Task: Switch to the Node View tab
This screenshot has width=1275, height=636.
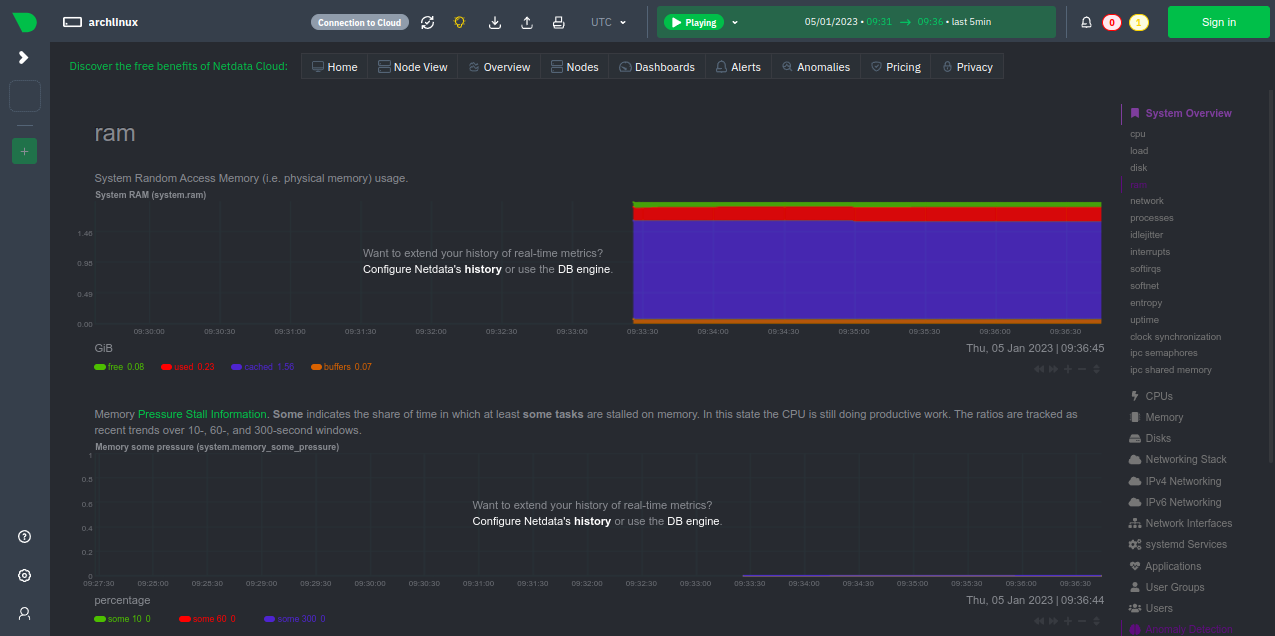Action: [x=412, y=67]
